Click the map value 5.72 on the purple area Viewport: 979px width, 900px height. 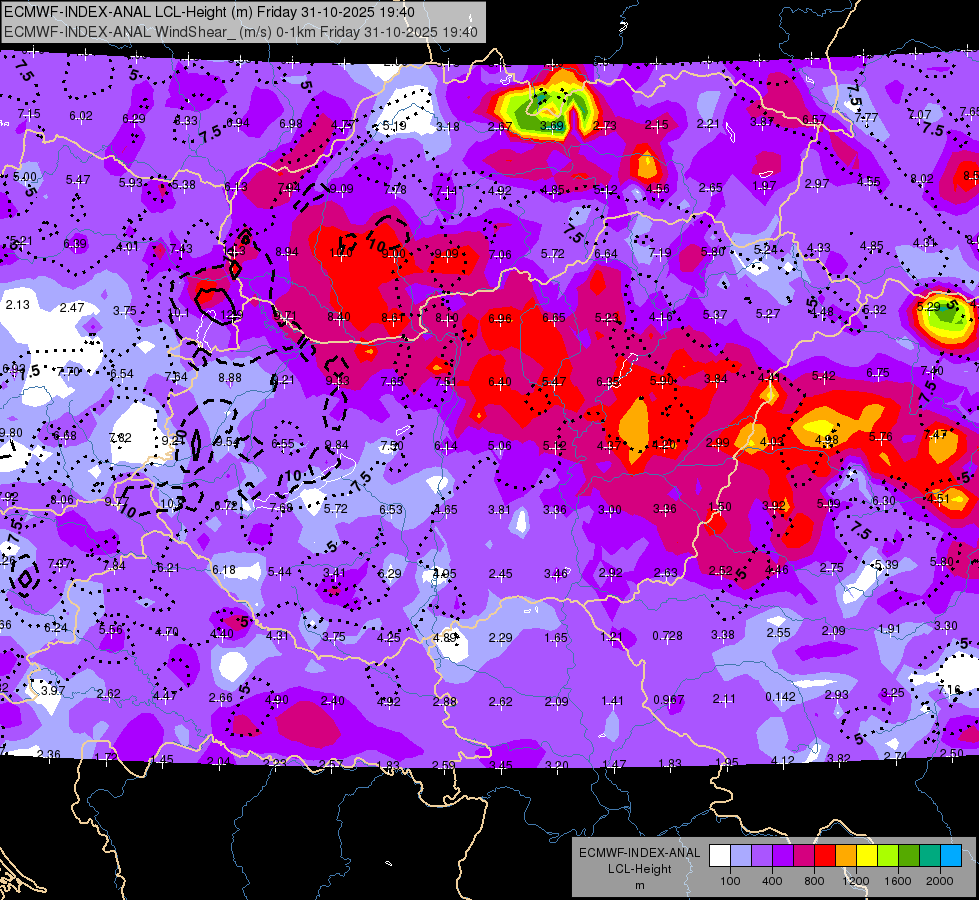pyautogui.click(x=553, y=254)
